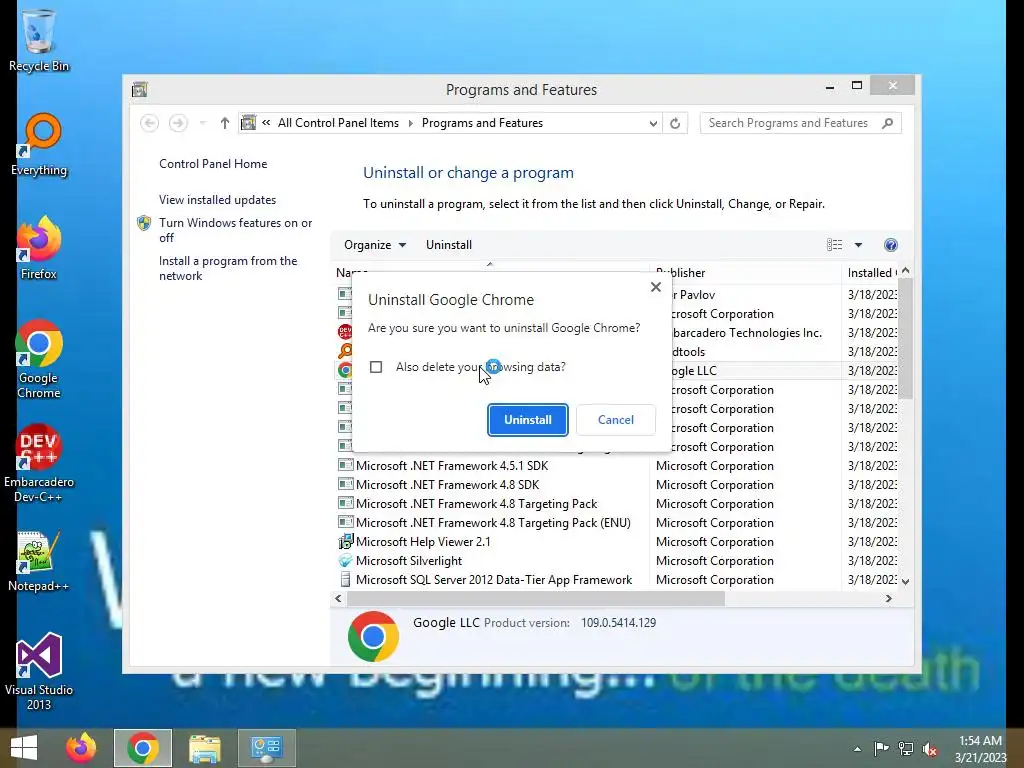This screenshot has width=1024, height=768.
Task: Select the Embarcadero Dev-C++ desktop shortcut
Action: click(39, 463)
